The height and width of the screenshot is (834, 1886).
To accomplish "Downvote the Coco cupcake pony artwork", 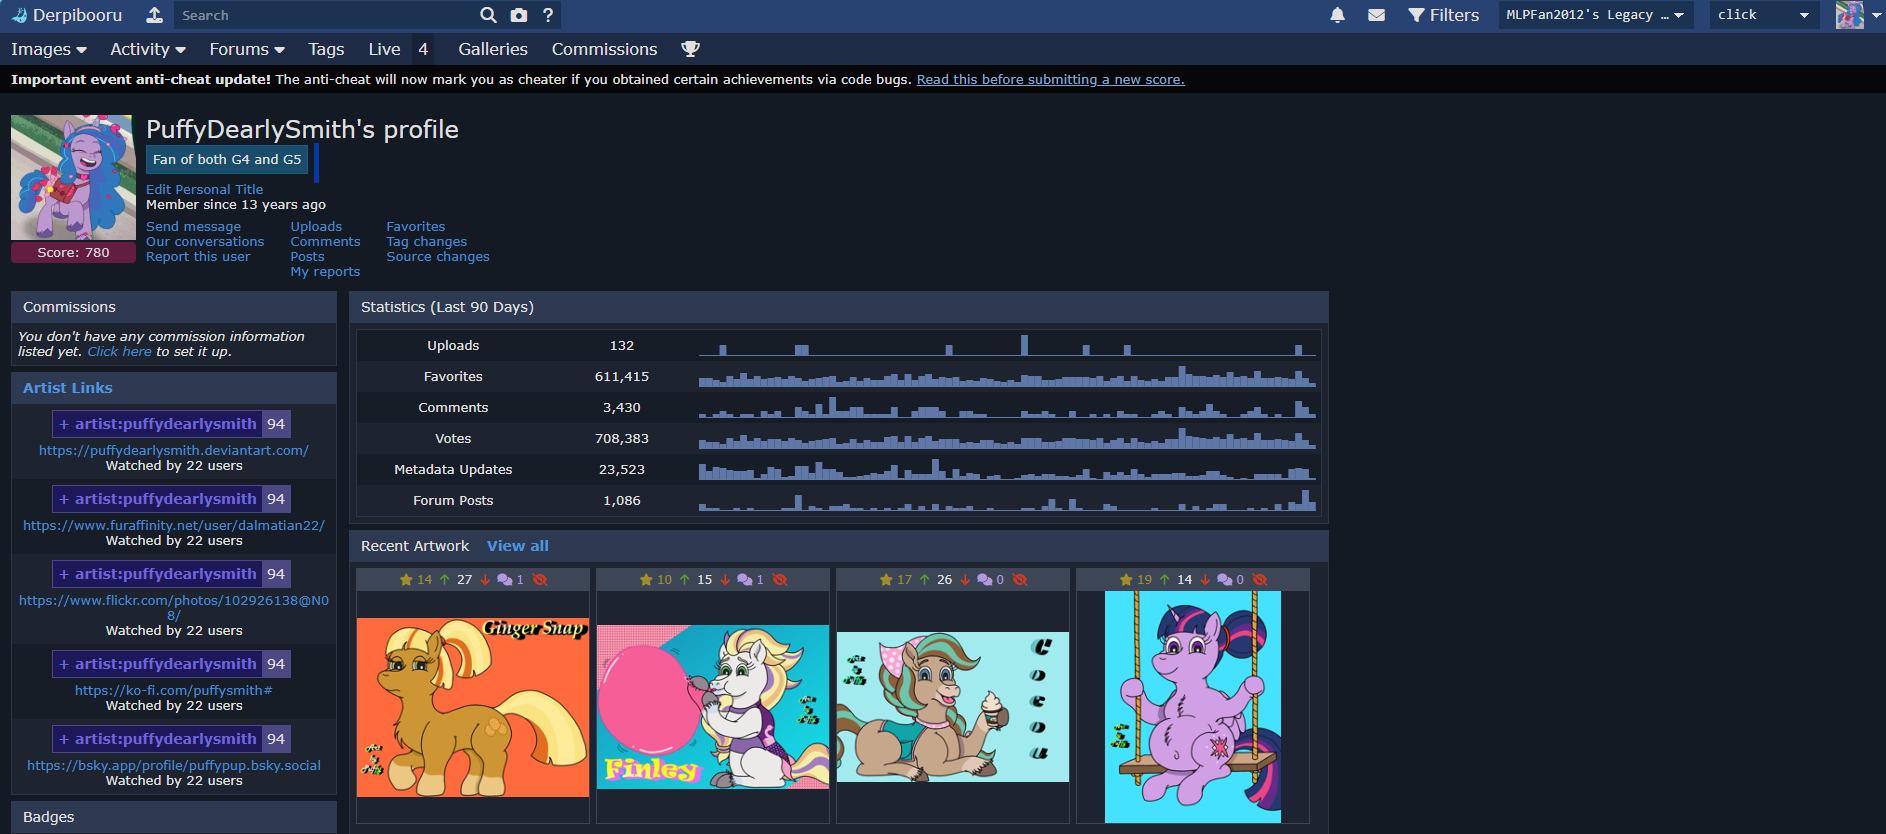I will [x=965, y=580].
